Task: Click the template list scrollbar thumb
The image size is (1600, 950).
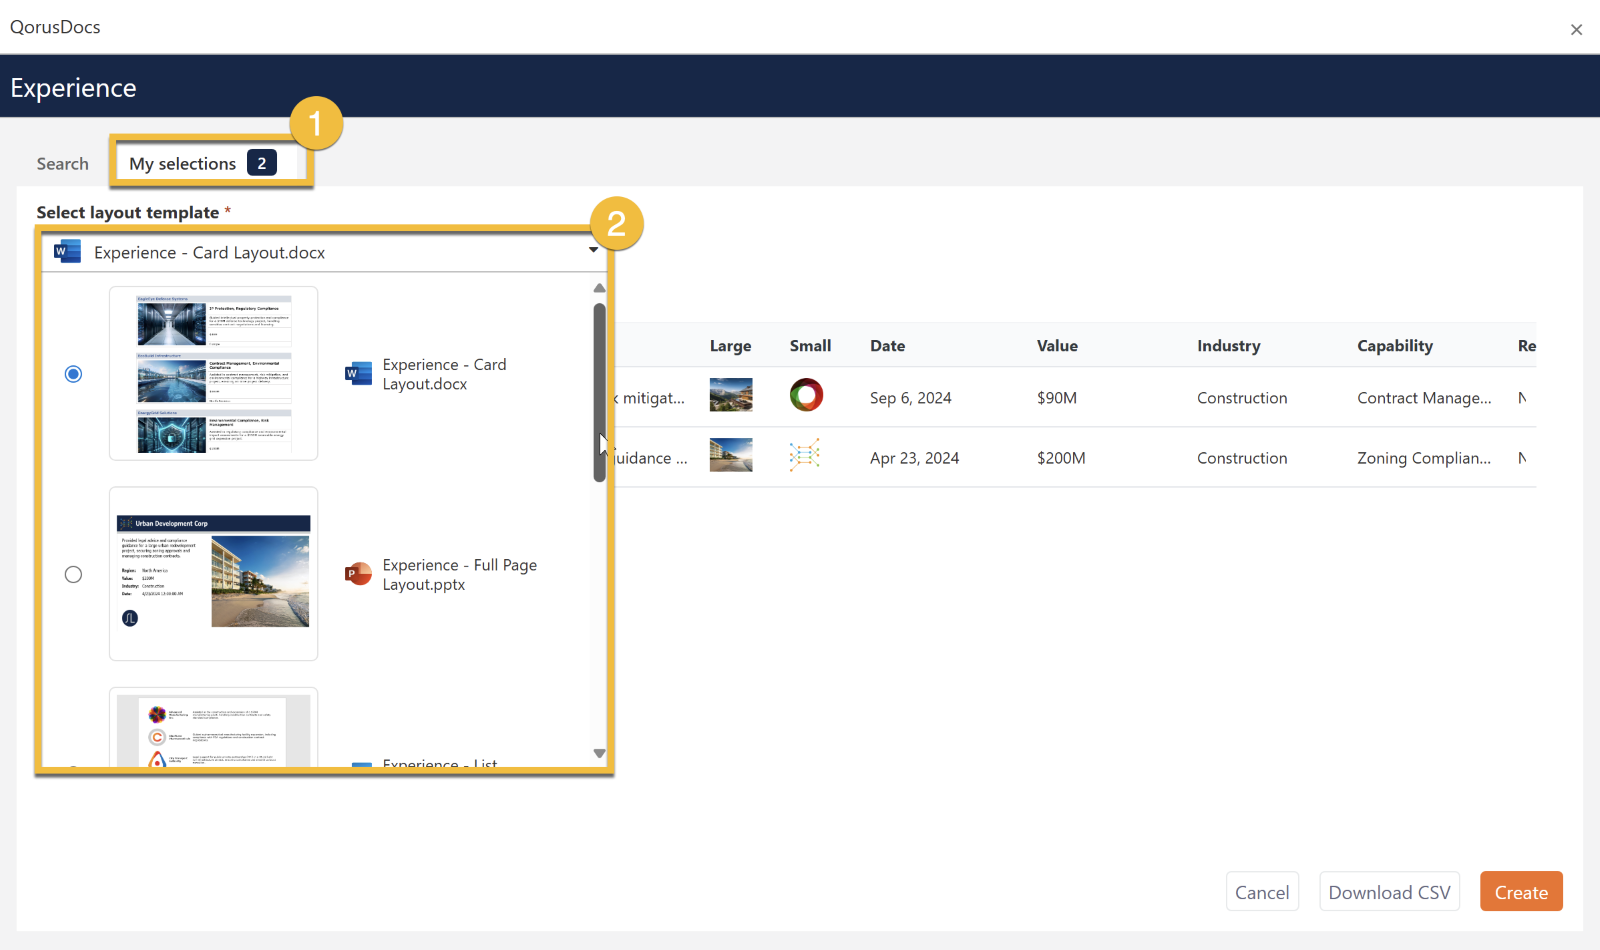Action: click(x=600, y=392)
